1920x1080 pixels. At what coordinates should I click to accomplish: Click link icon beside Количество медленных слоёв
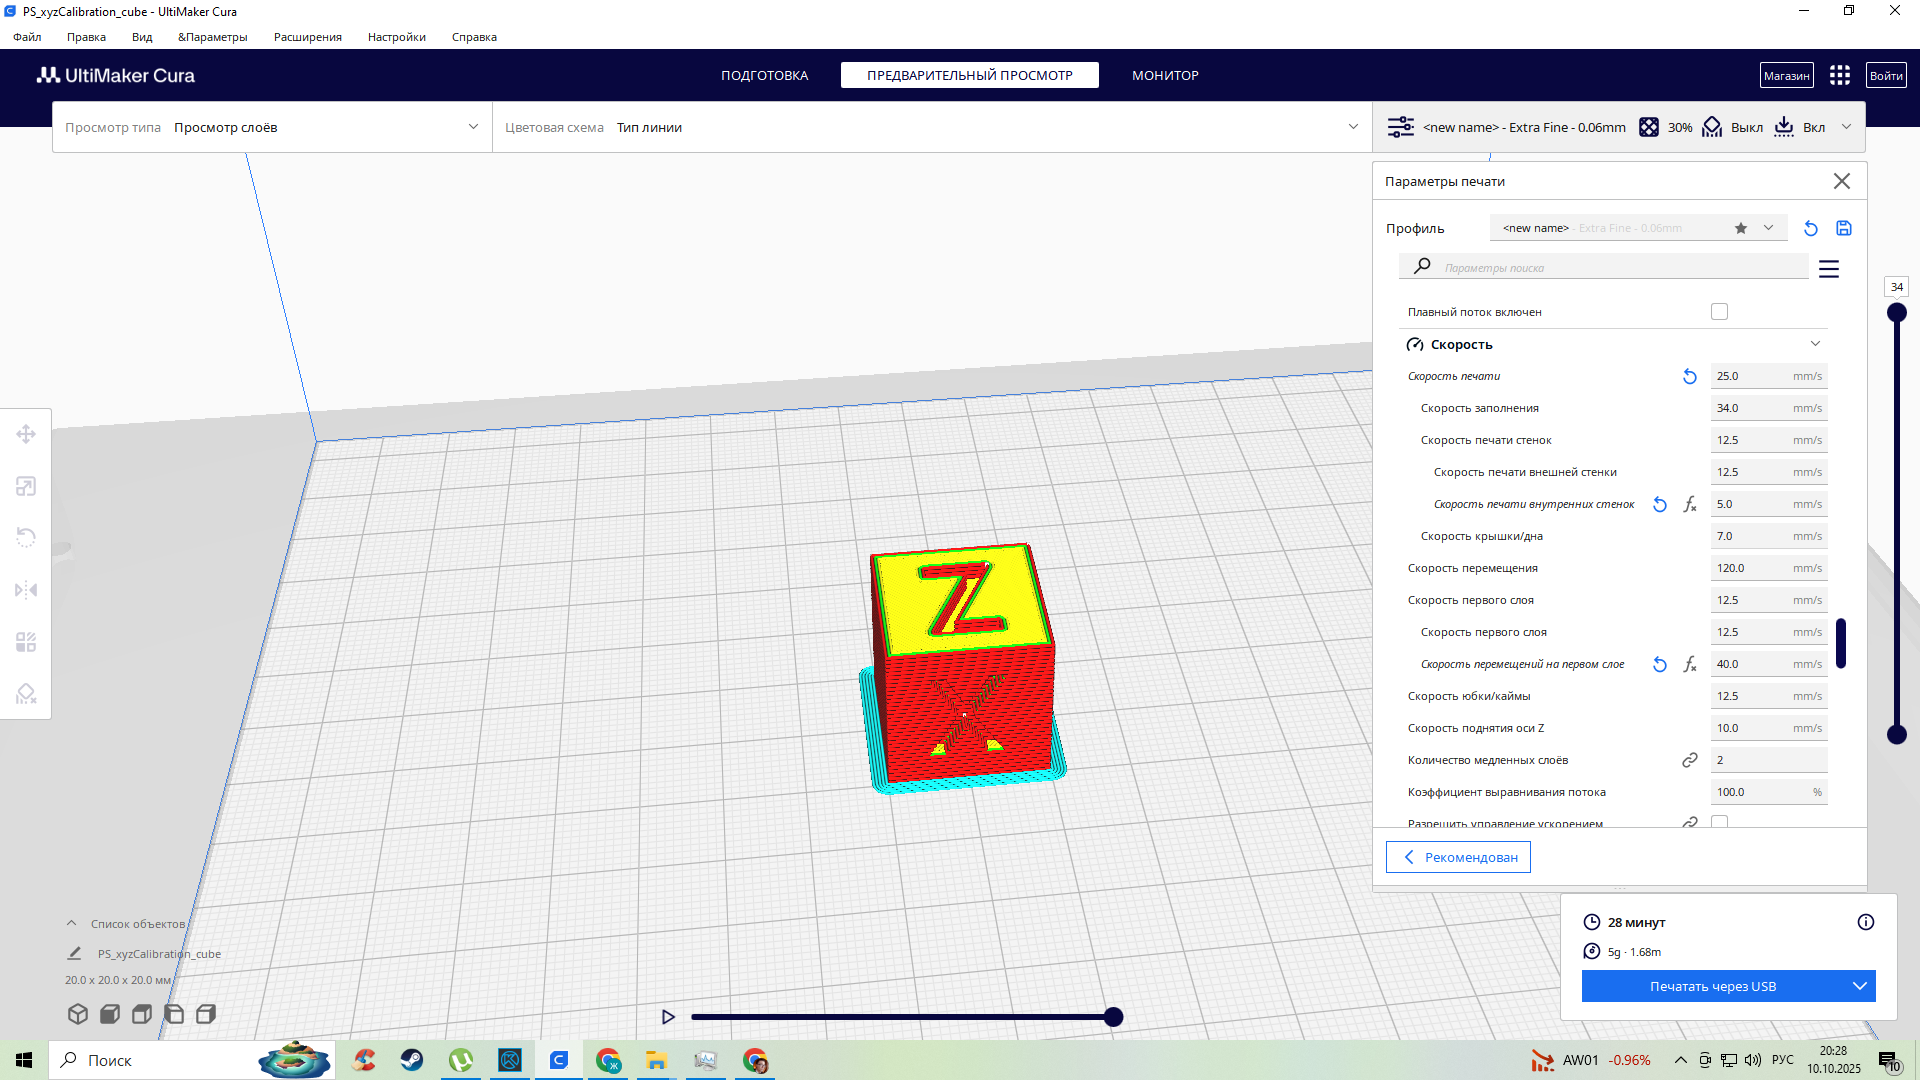pos(1690,760)
